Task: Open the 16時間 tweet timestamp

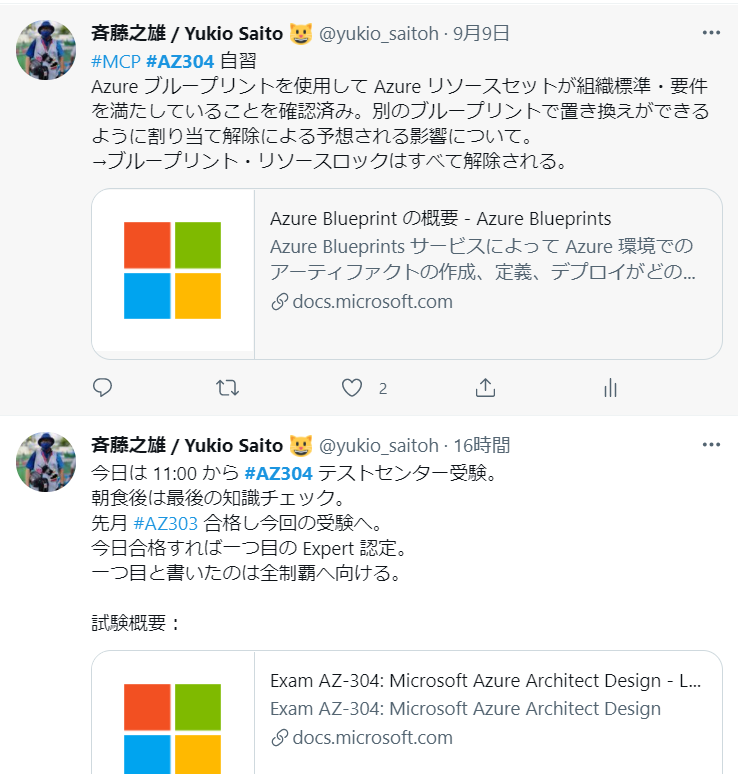Action: [481, 446]
